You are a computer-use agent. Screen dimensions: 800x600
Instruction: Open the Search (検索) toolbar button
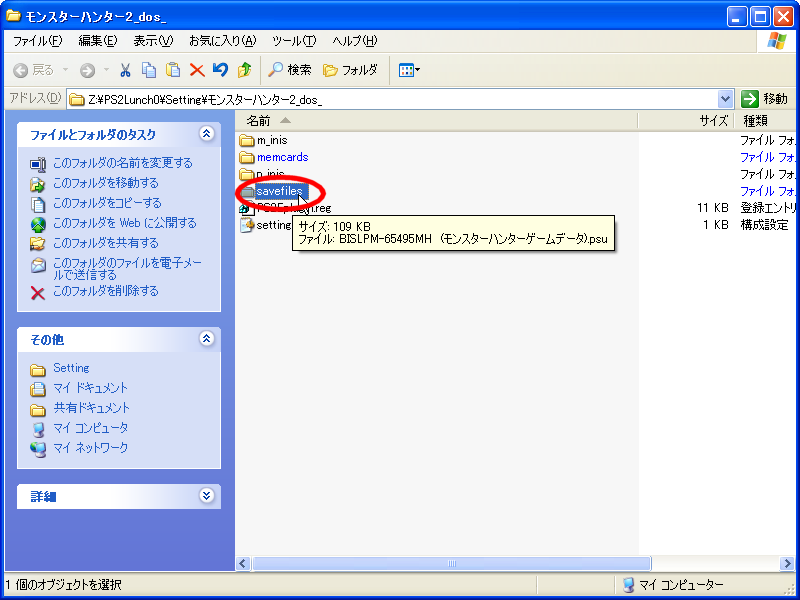(289, 70)
